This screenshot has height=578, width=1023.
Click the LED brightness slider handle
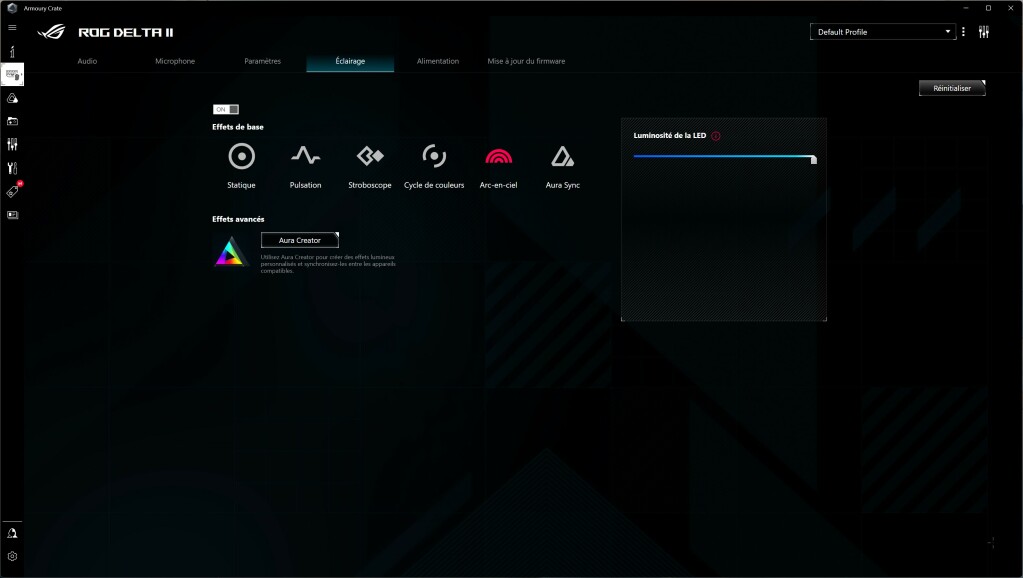(x=814, y=159)
